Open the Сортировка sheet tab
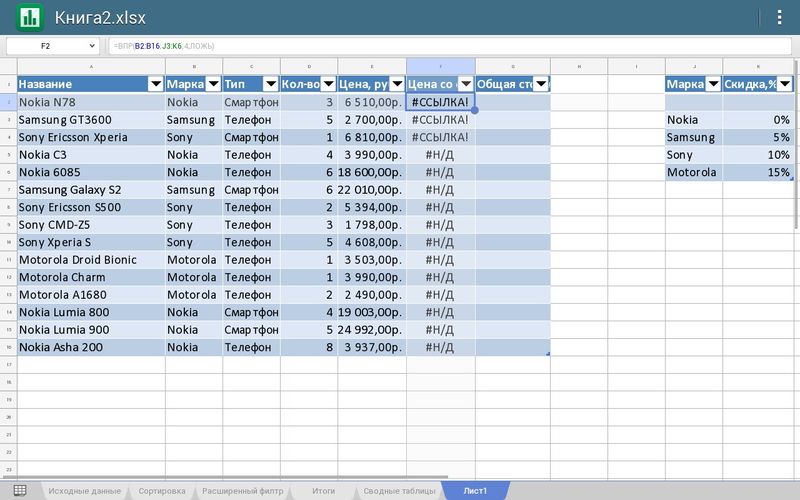 tap(161, 491)
